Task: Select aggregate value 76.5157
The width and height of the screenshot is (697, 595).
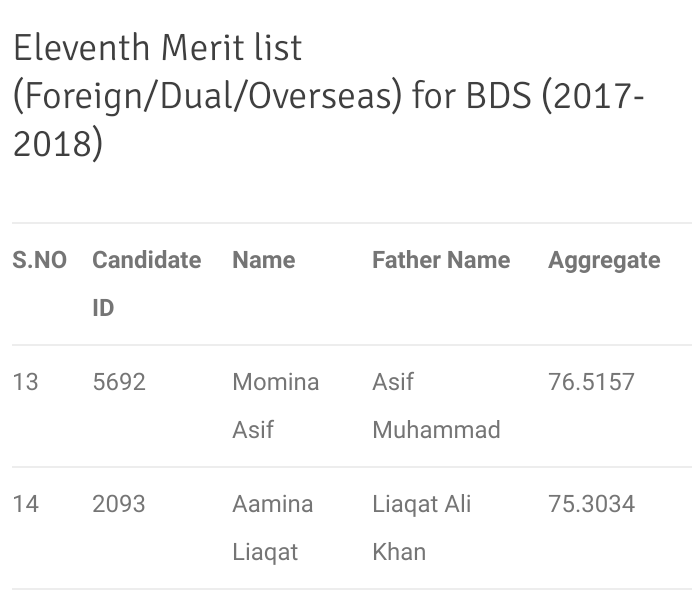Action: (591, 382)
